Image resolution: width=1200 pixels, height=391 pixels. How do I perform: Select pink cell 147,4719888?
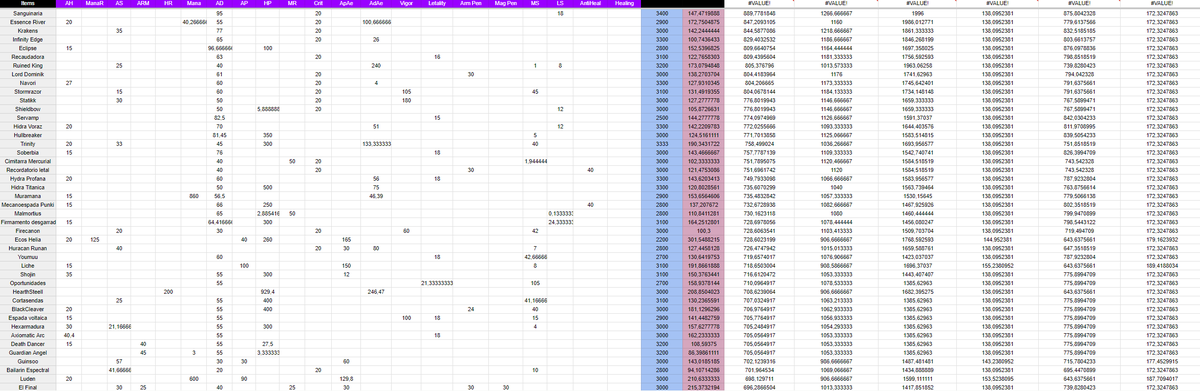704,13
